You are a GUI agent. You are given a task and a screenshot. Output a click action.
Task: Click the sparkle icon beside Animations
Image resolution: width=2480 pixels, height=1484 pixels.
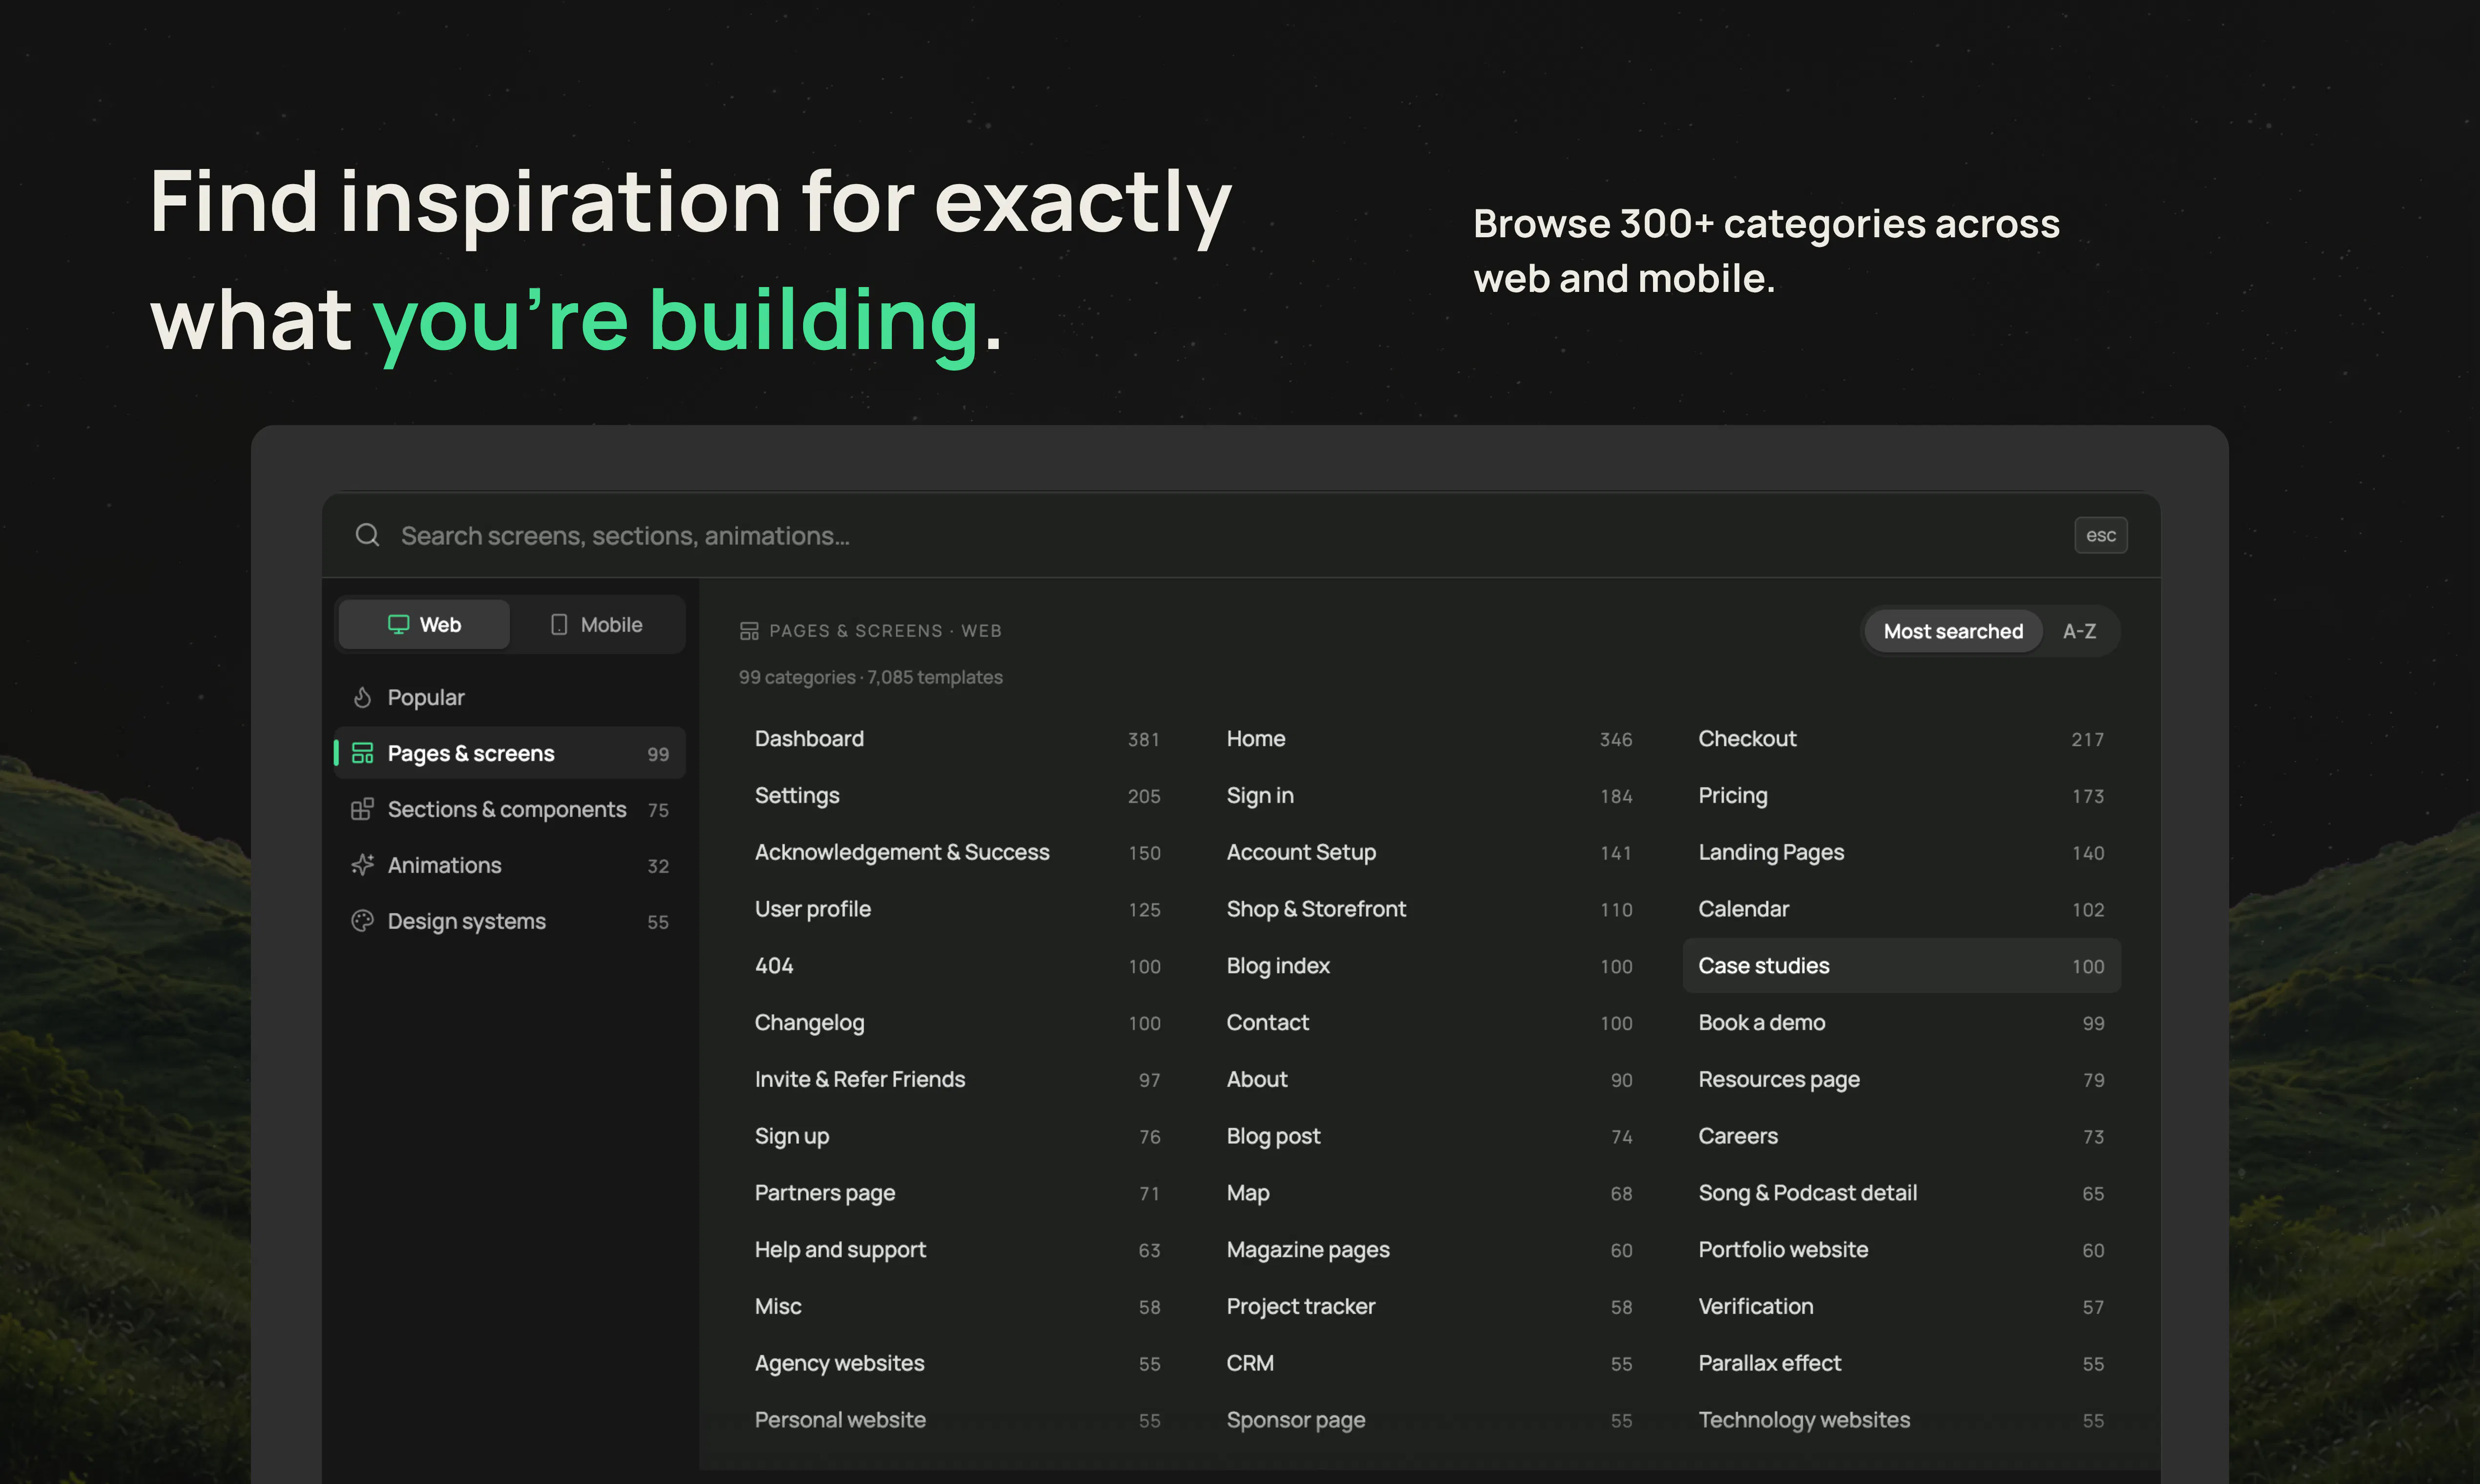tap(362, 865)
